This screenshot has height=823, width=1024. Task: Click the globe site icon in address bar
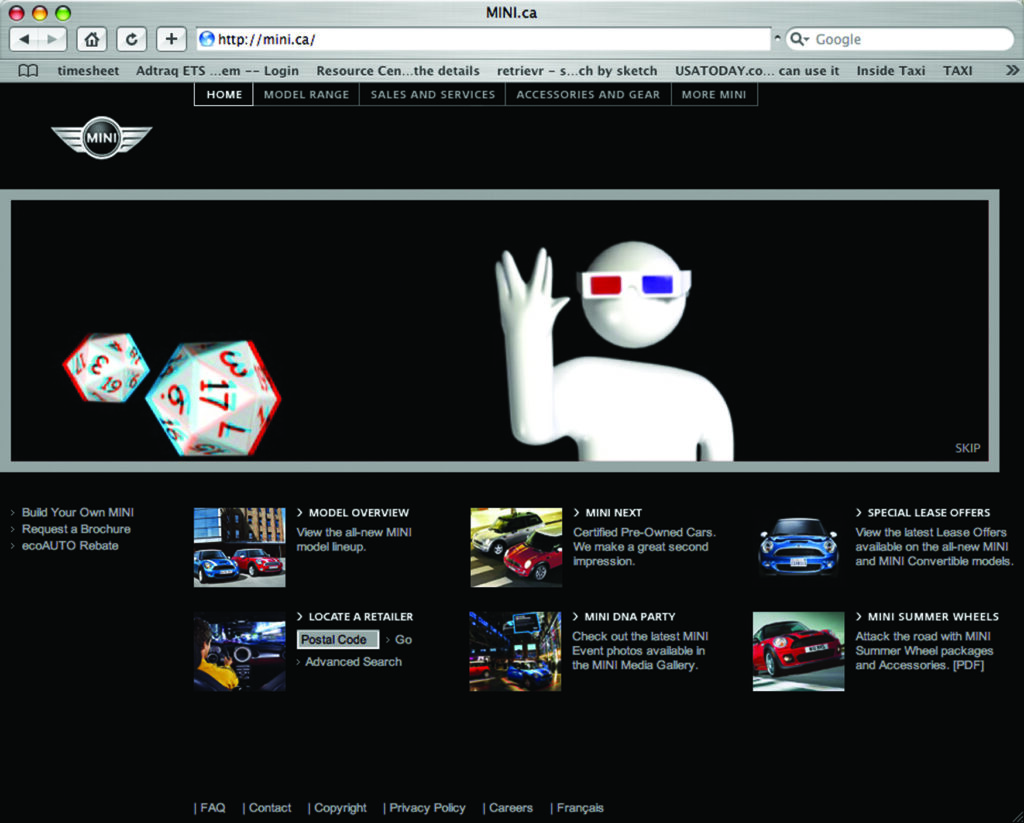(x=206, y=39)
